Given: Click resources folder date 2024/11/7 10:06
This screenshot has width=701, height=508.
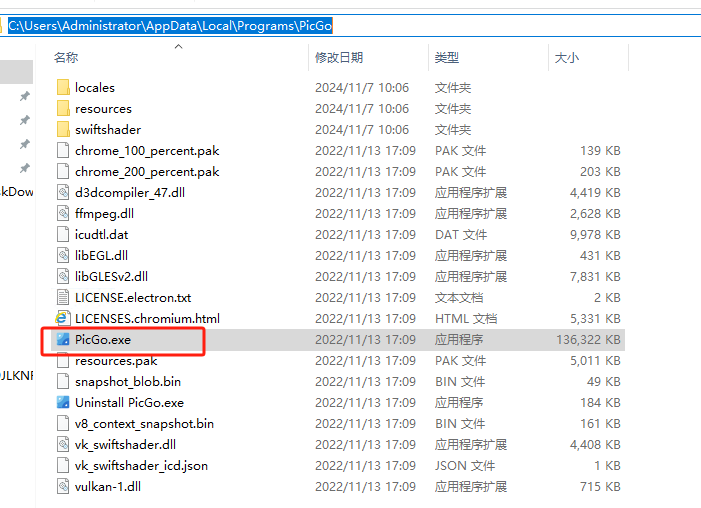Looking at the screenshot, I should (x=362, y=109).
